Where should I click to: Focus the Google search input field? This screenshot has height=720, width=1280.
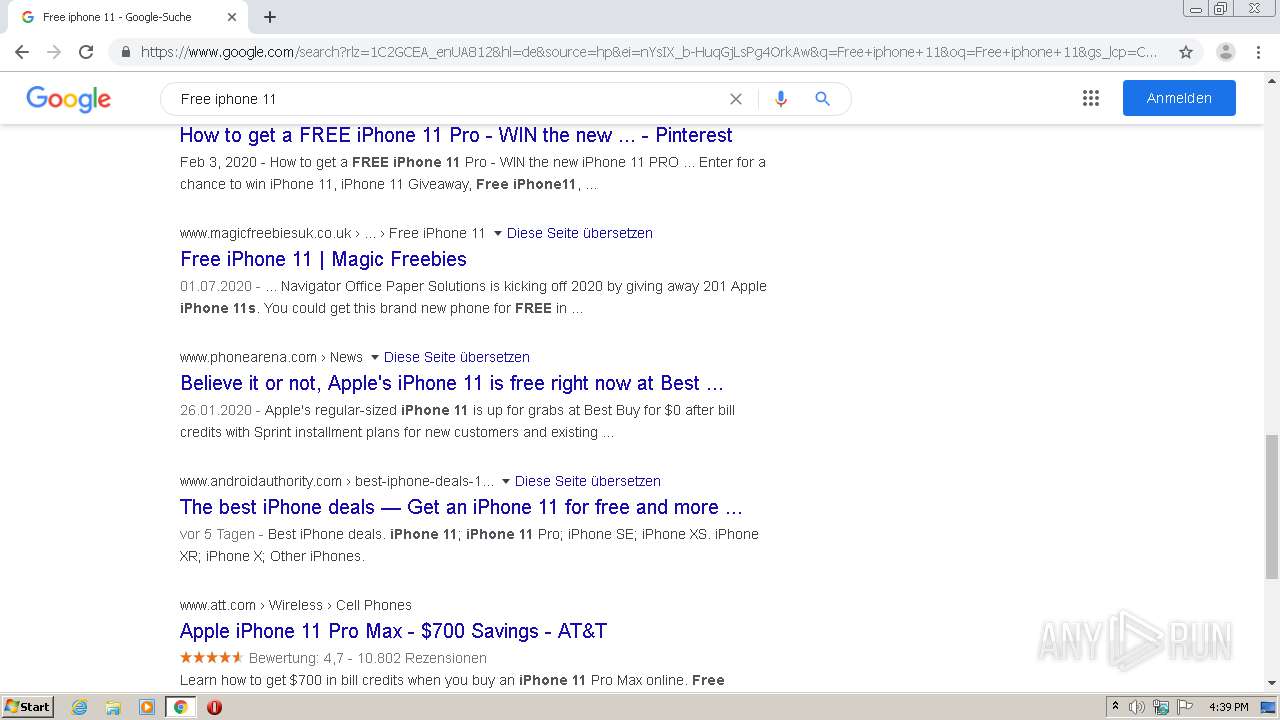point(450,99)
